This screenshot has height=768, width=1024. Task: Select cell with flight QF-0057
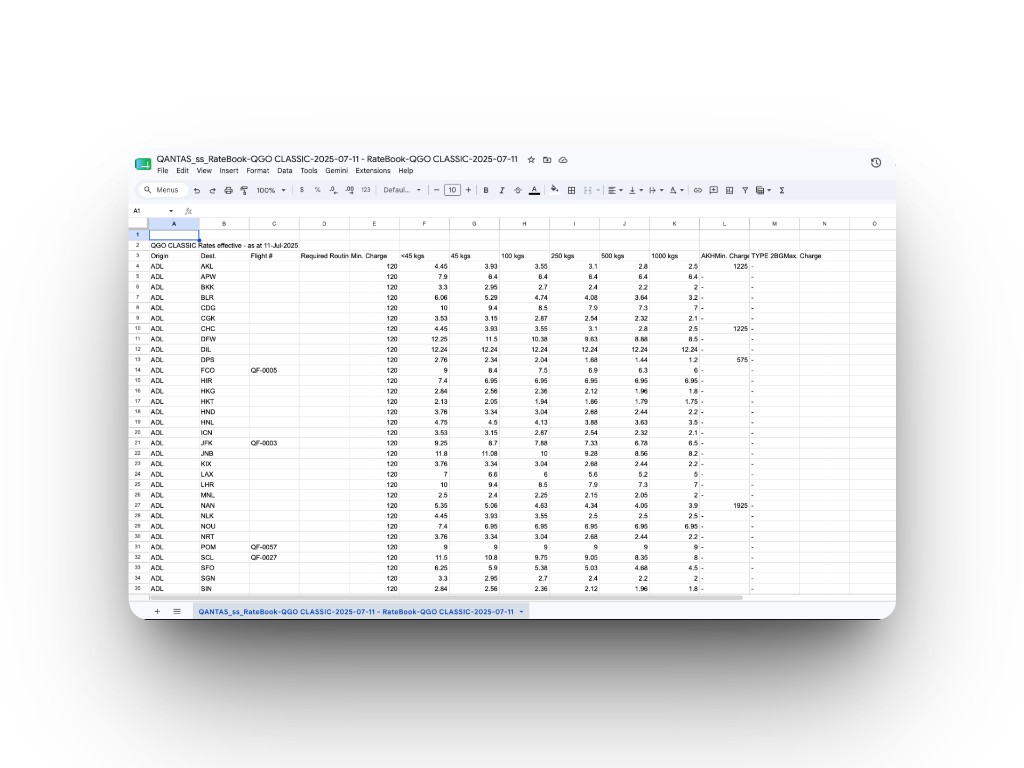(274, 547)
